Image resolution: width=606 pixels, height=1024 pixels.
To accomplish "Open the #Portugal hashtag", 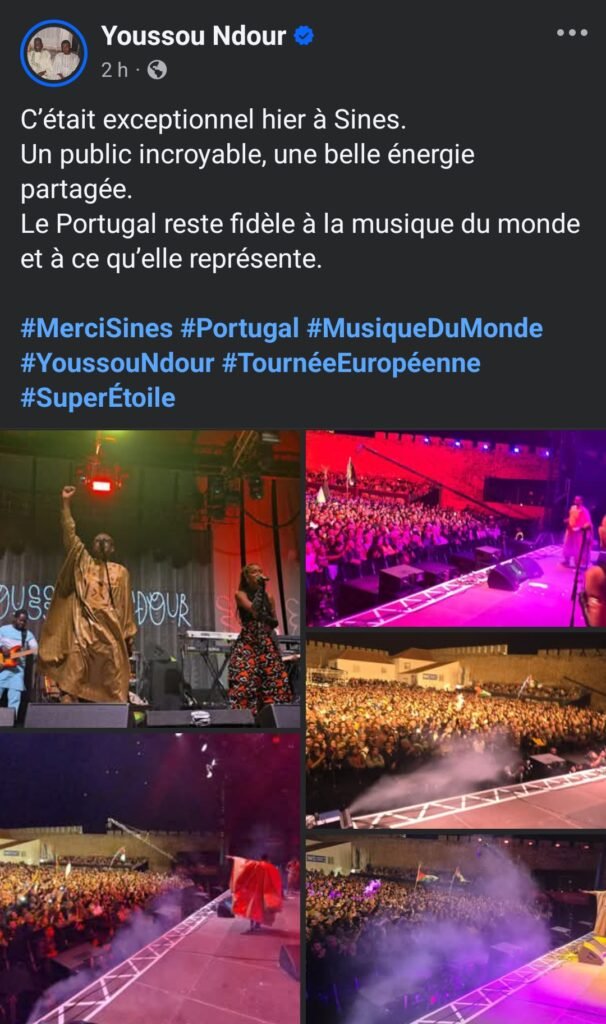I will (x=240, y=328).
